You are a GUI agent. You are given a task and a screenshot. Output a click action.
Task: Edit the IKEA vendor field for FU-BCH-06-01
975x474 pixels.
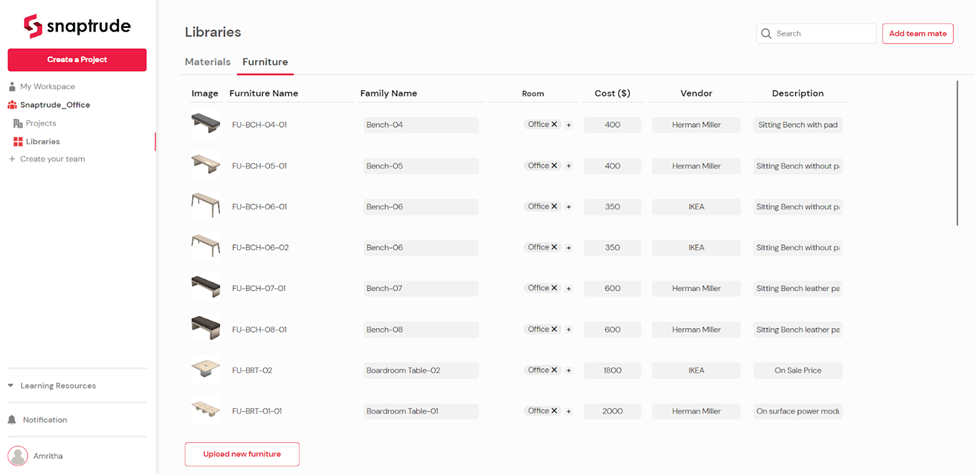696,207
